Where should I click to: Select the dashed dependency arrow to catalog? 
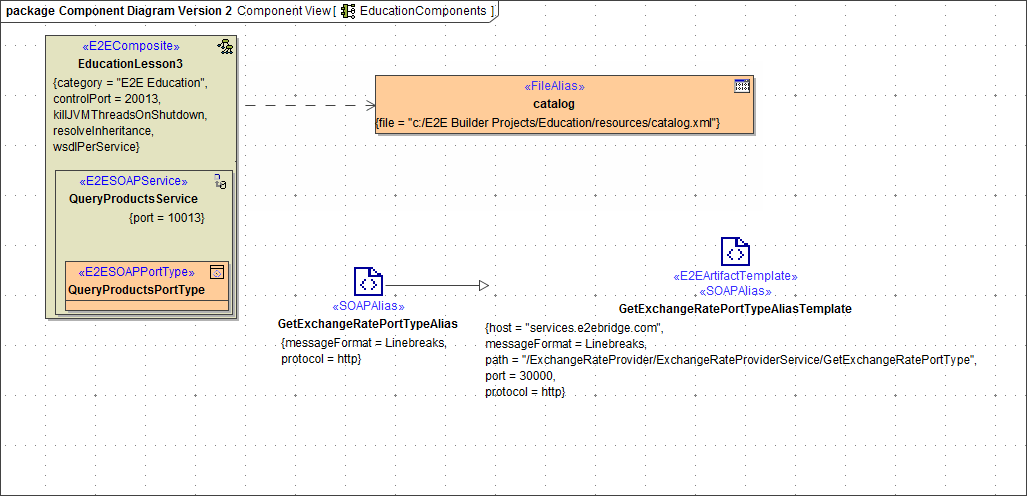308,105
